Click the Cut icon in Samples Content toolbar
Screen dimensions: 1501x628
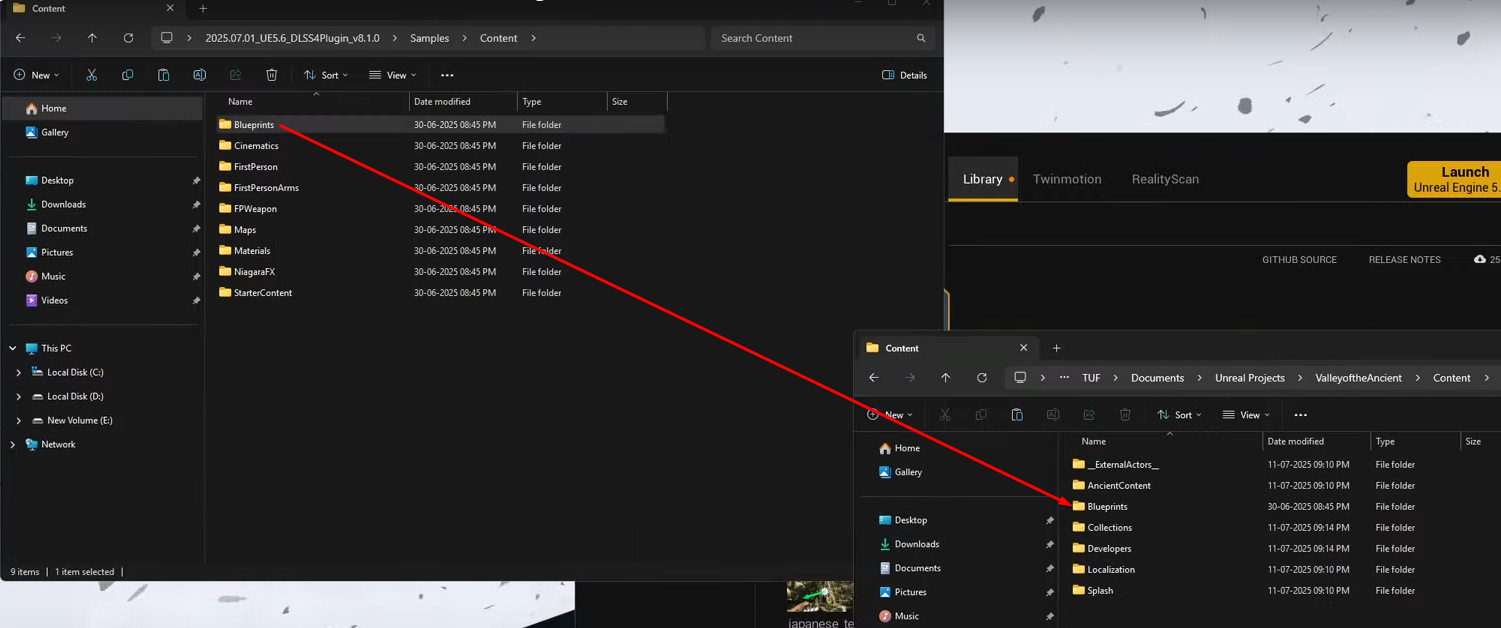91,75
